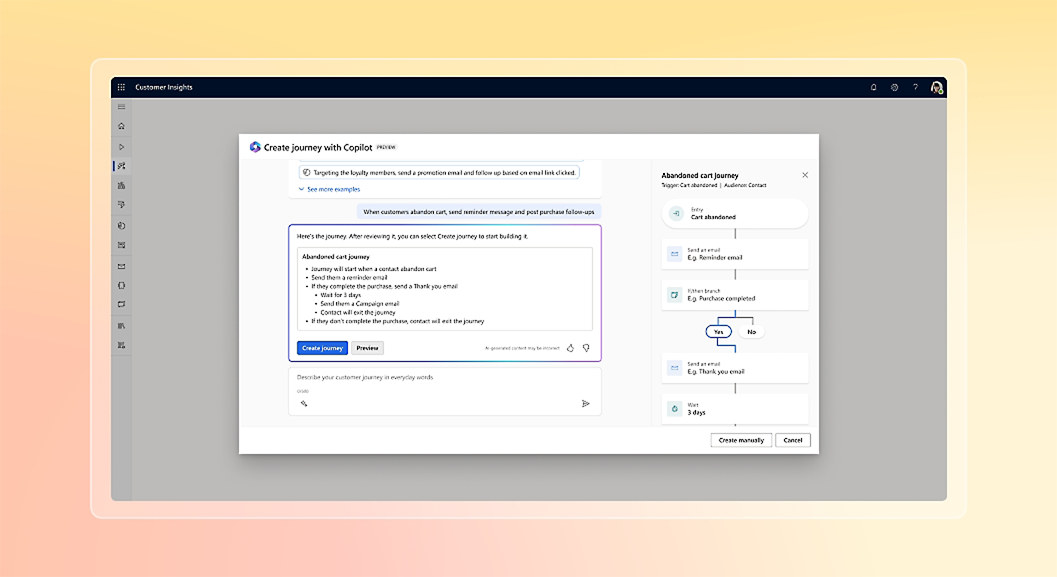Click the Abandoned cart journey summary heading
The image size is (1057, 577).
(336, 257)
